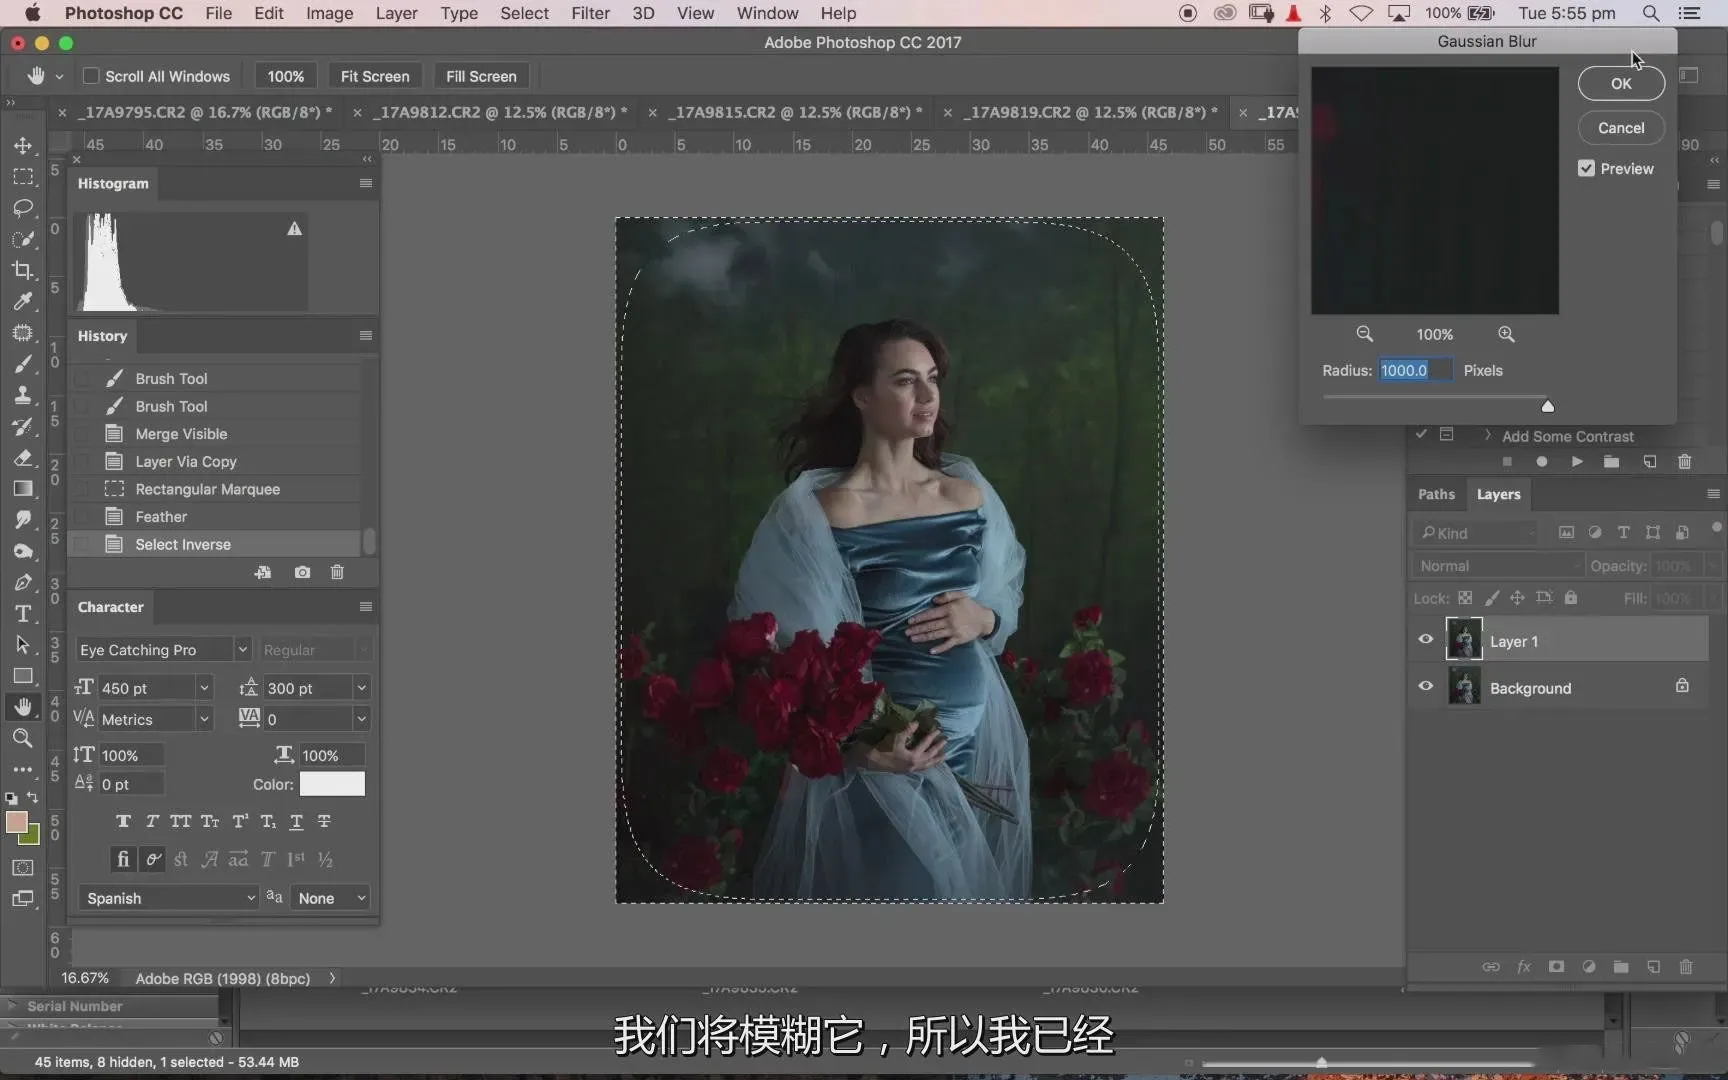Open the font size 450 pt dropdown
The height and width of the screenshot is (1080, 1728).
204,688
